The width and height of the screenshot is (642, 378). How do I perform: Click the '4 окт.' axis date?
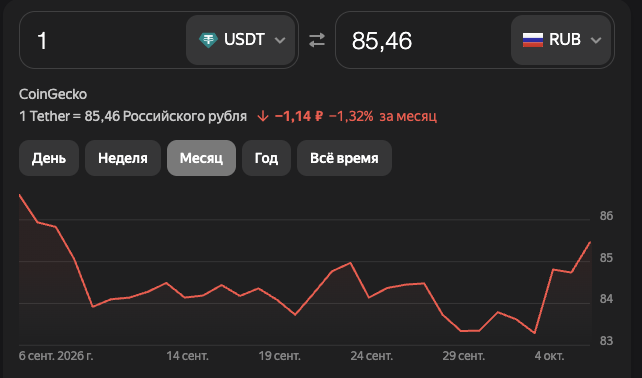click(x=549, y=356)
